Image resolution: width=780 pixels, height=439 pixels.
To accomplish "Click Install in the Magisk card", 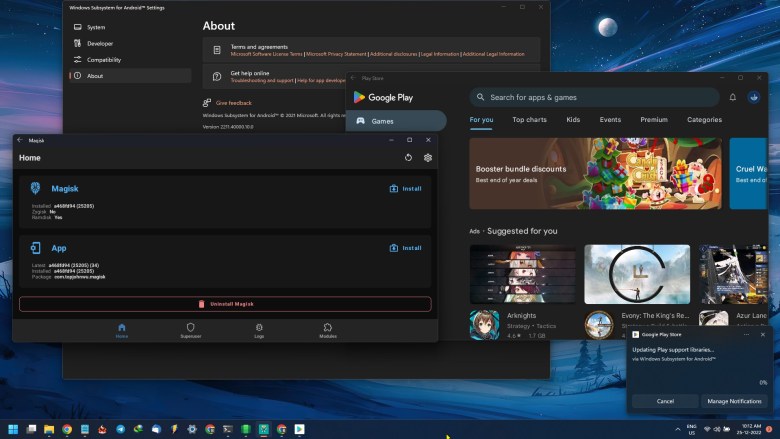I will coord(405,188).
